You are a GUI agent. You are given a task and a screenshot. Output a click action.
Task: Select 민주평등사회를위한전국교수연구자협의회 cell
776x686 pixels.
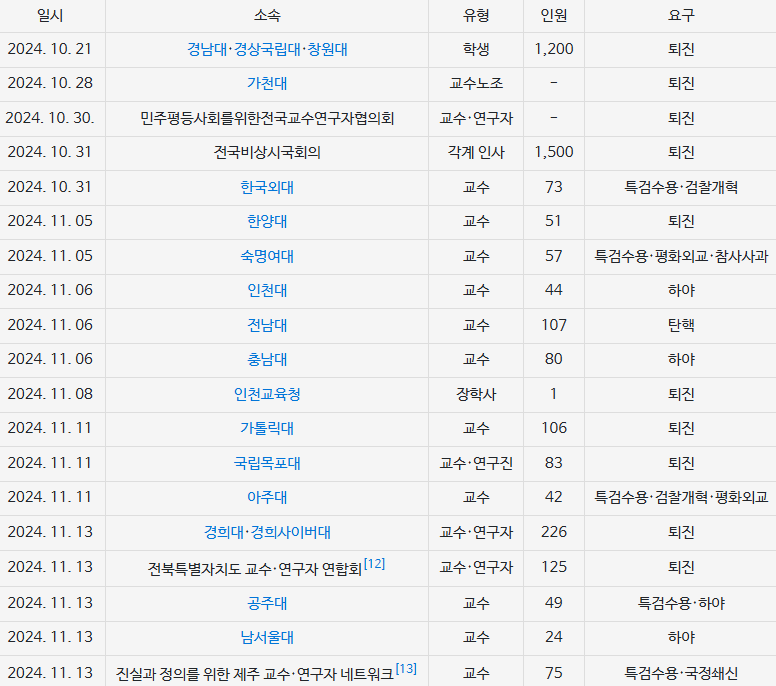click(x=267, y=119)
